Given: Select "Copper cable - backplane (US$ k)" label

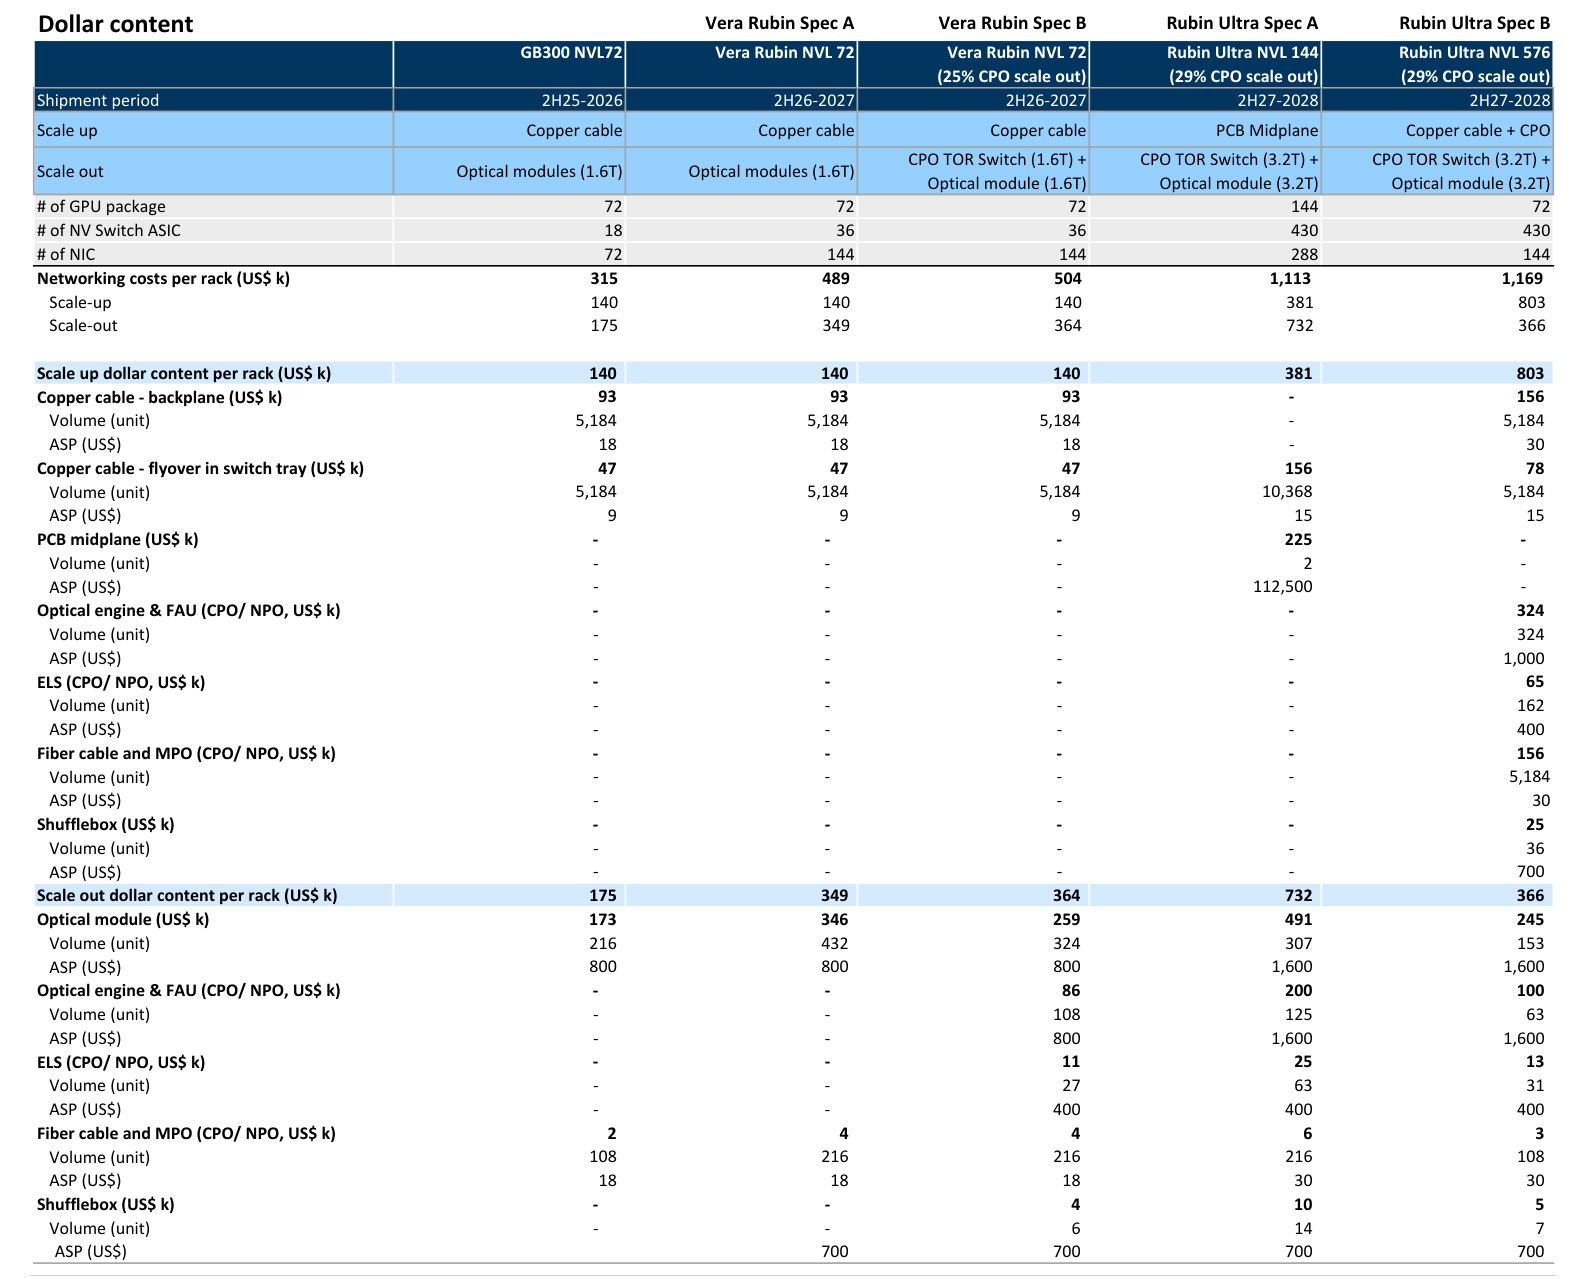Looking at the screenshot, I should click(160, 397).
